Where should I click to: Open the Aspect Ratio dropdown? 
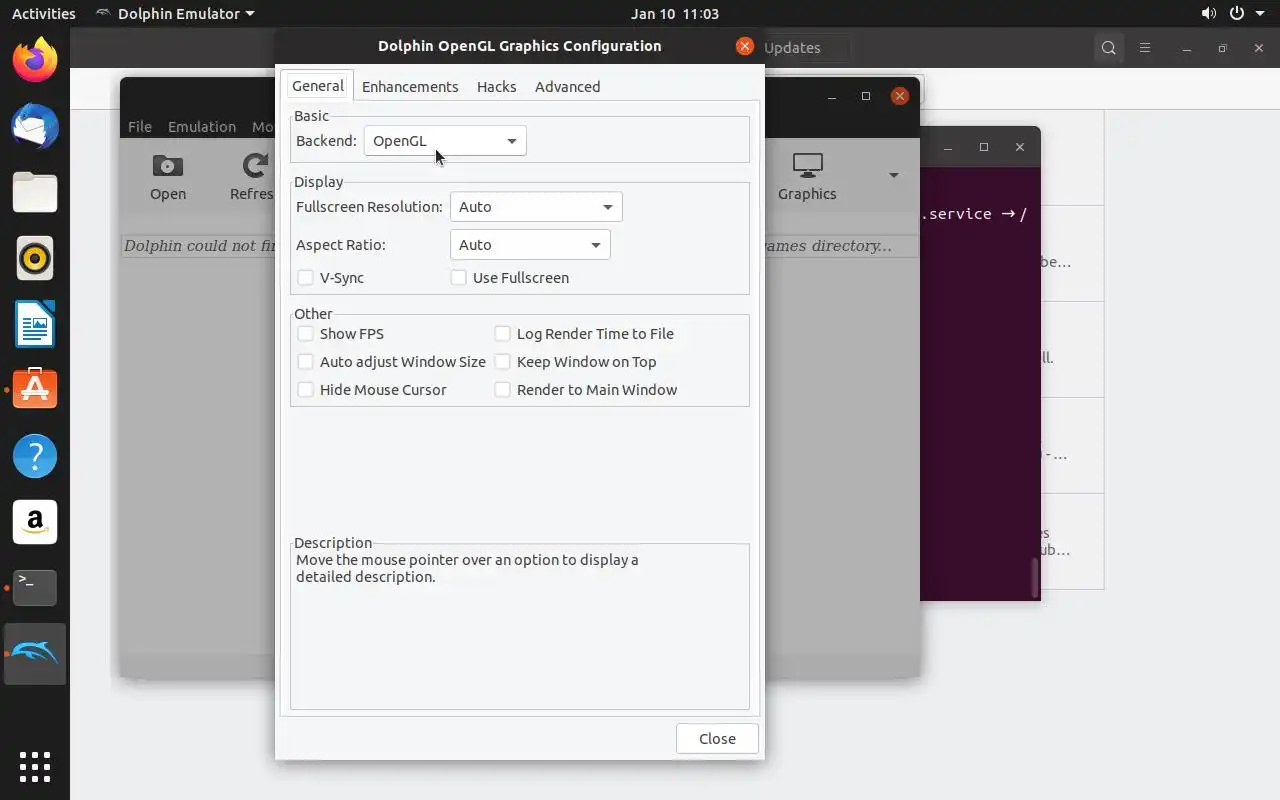pyautogui.click(x=530, y=245)
